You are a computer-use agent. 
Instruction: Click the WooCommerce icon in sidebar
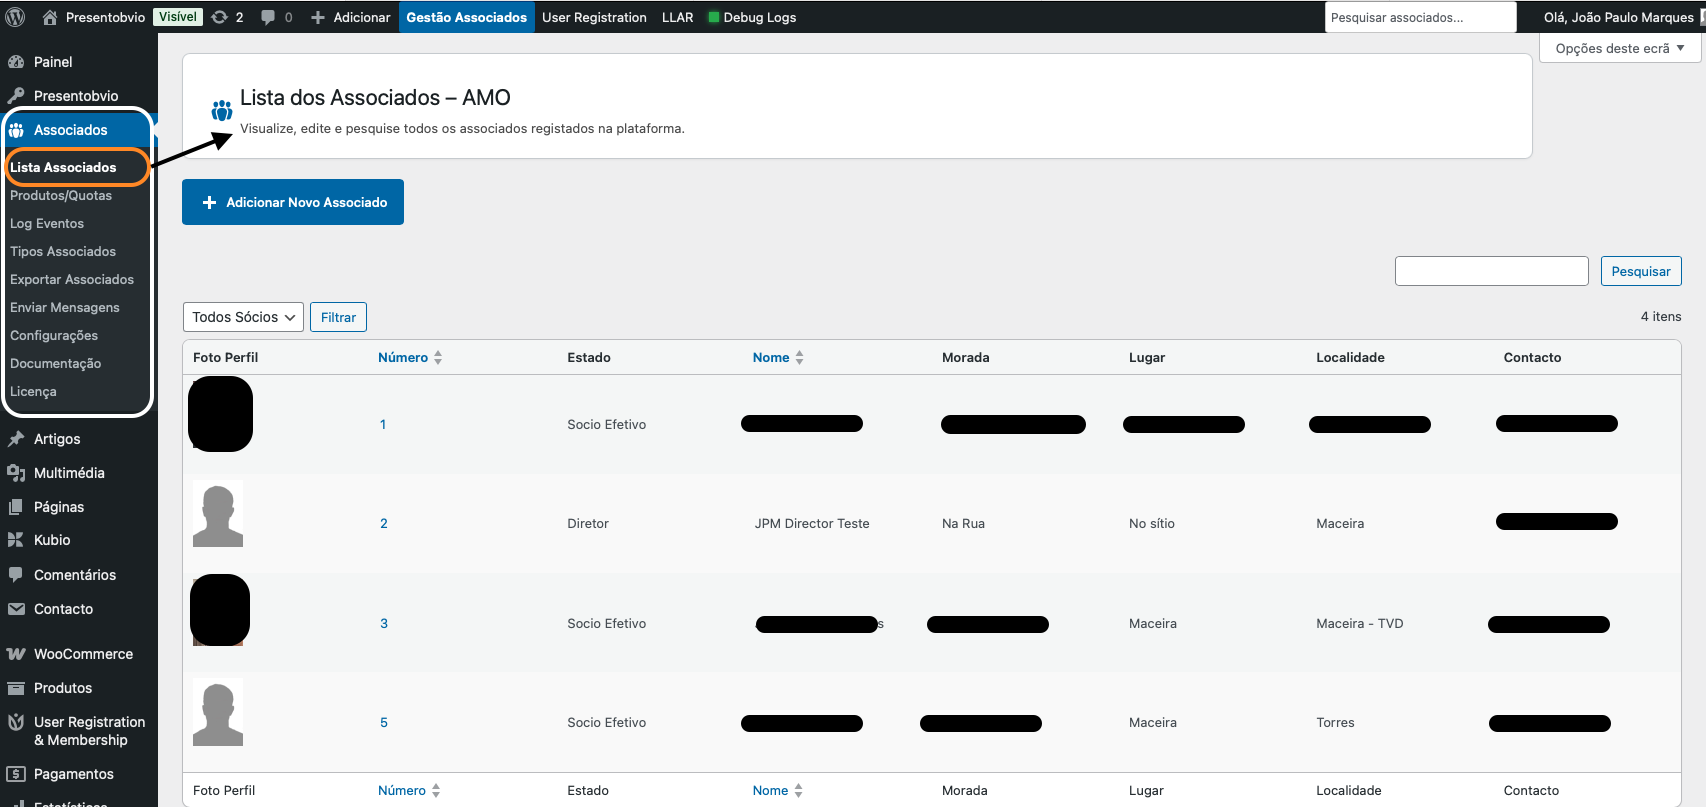tap(16, 654)
